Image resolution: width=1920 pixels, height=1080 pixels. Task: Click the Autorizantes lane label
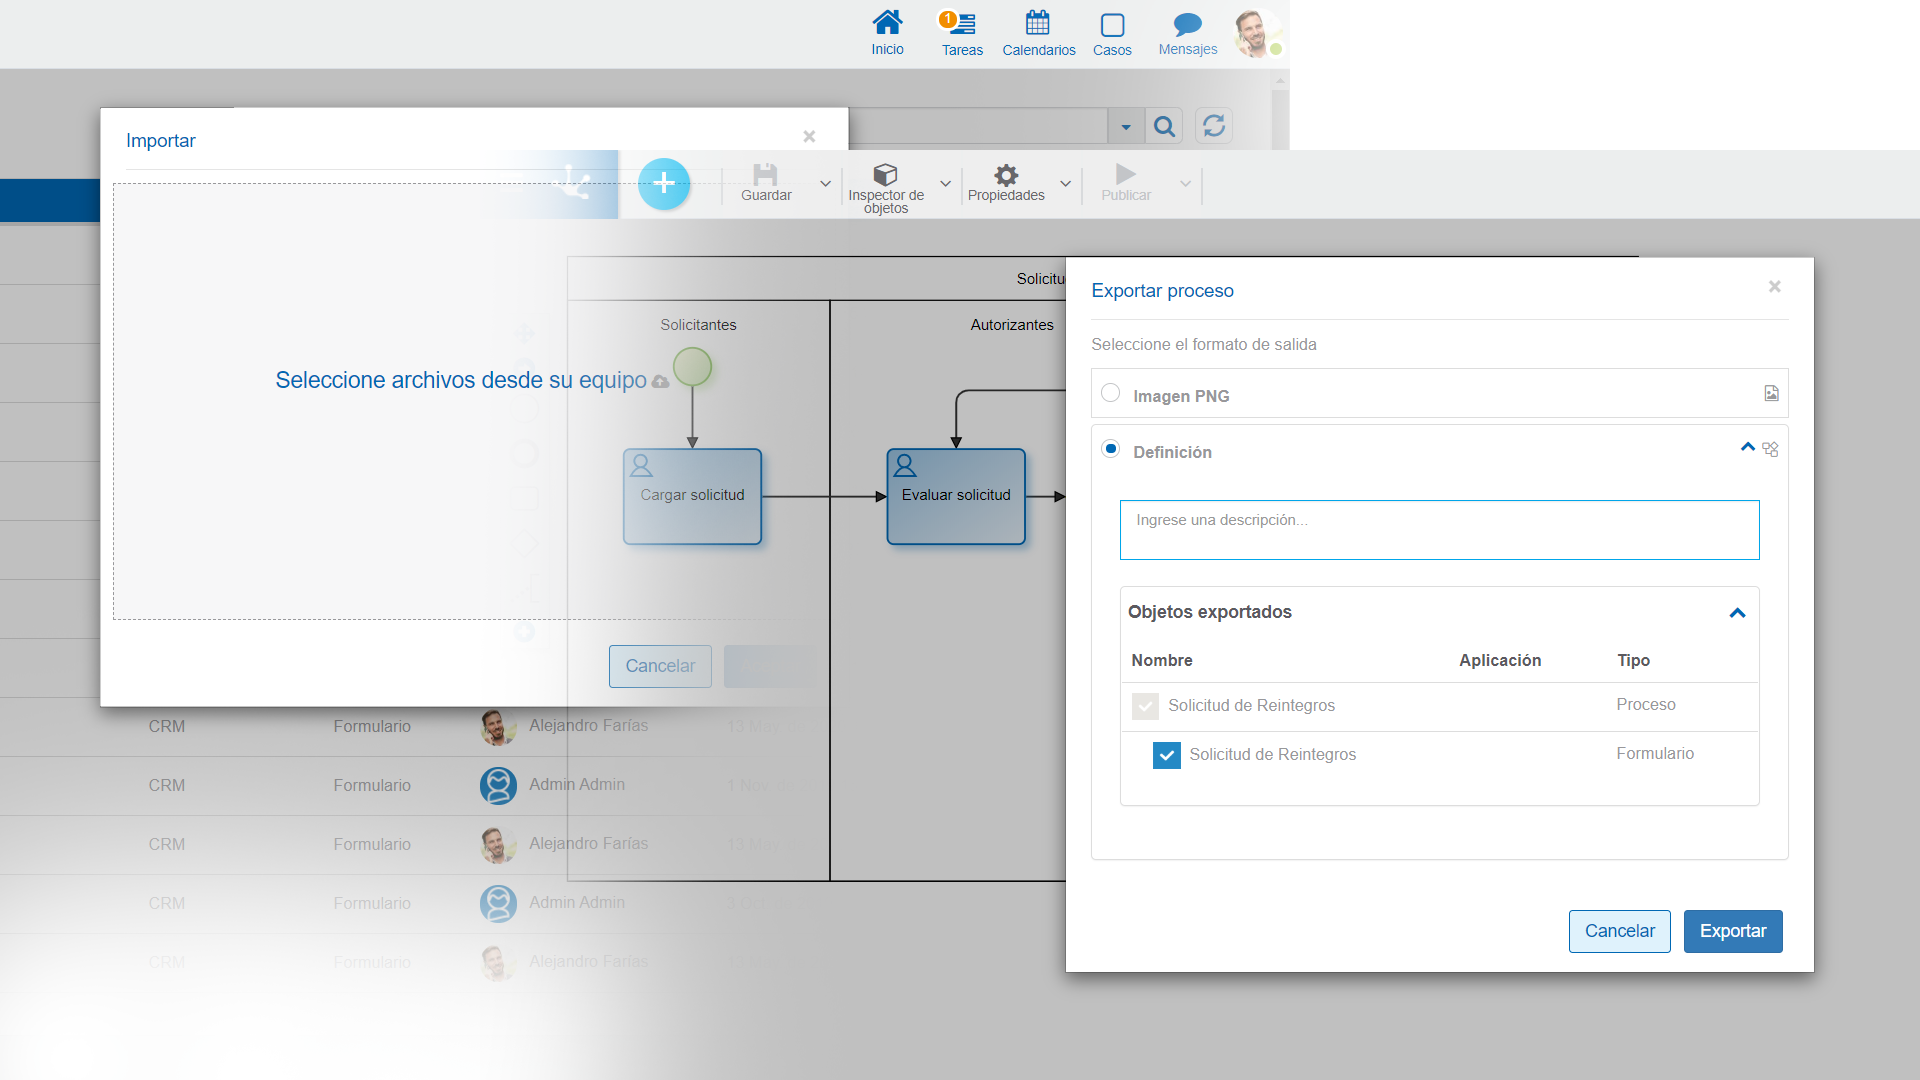point(1012,325)
